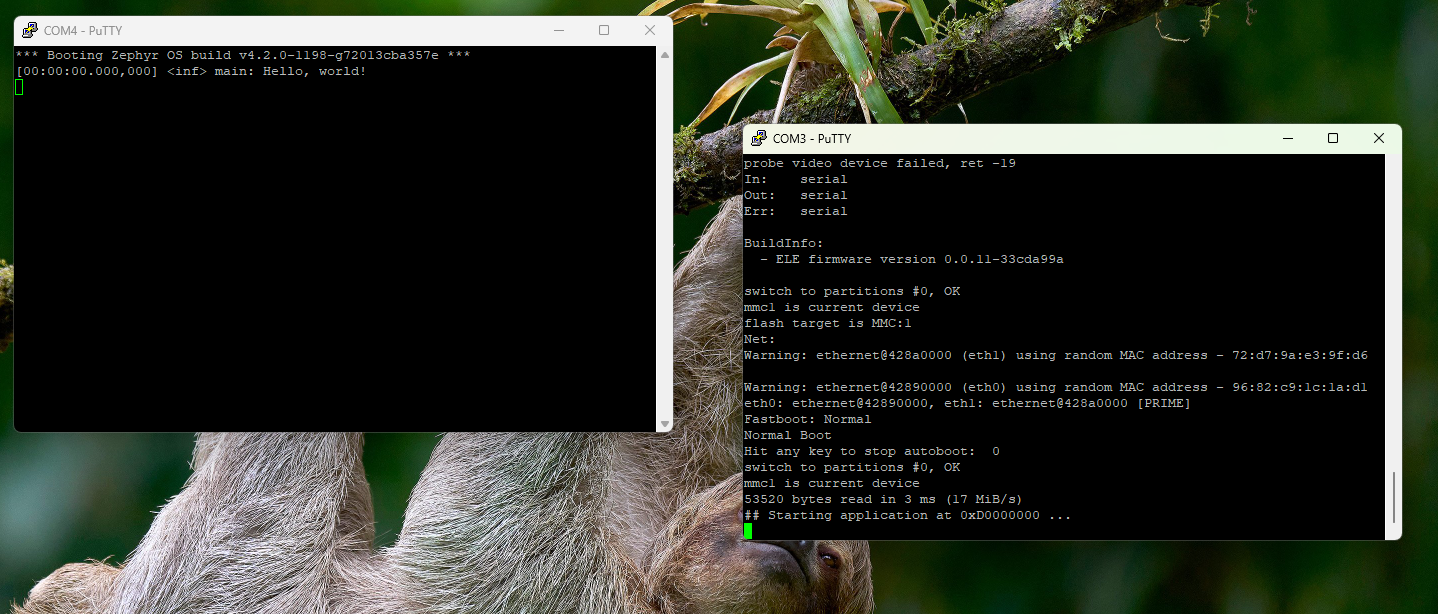Minimize the COM4 PuTTY window
The height and width of the screenshot is (614, 1438).
(x=558, y=31)
